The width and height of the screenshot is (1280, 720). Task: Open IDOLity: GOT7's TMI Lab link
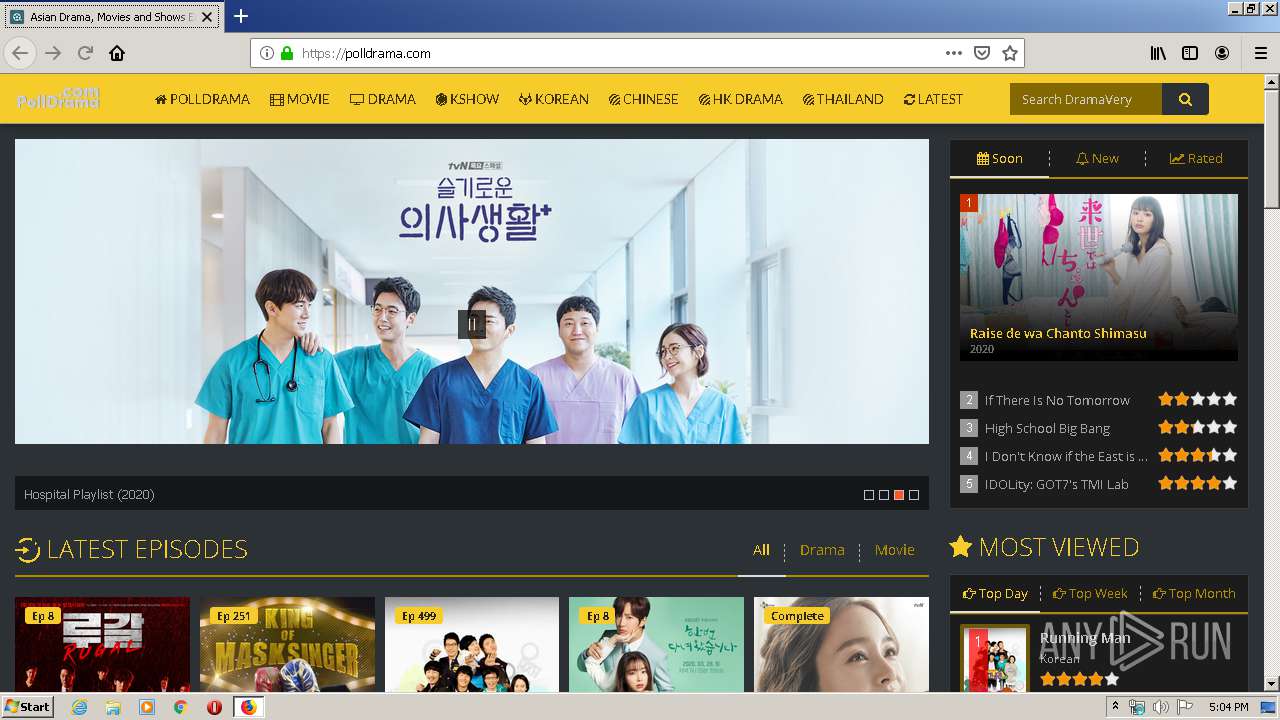pyautogui.click(x=1056, y=484)
